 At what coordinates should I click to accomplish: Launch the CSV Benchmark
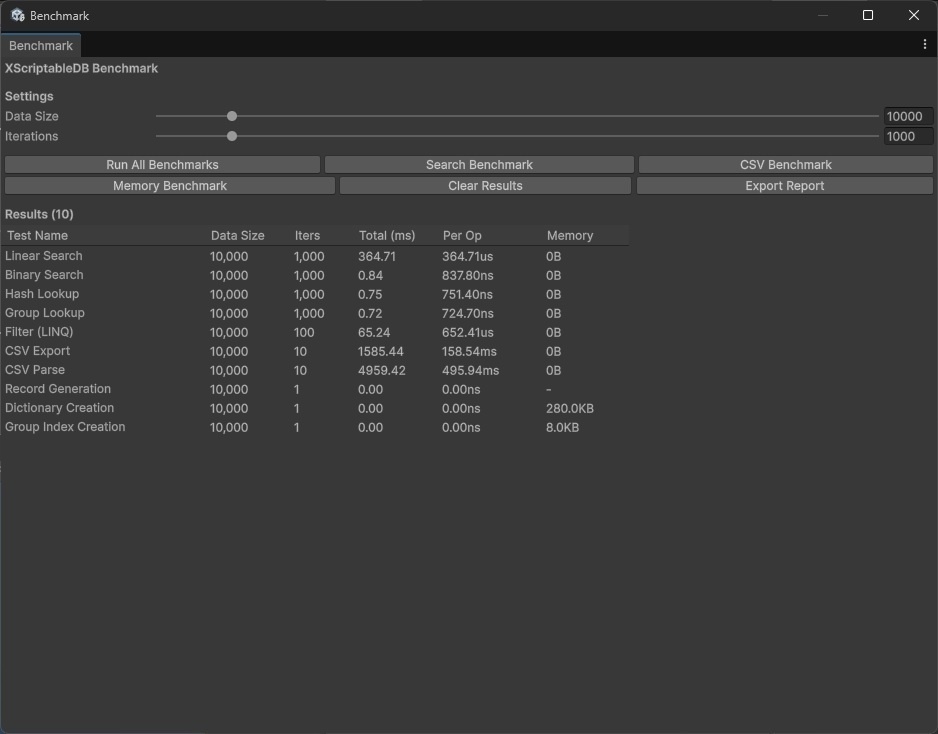pos(785,165)
